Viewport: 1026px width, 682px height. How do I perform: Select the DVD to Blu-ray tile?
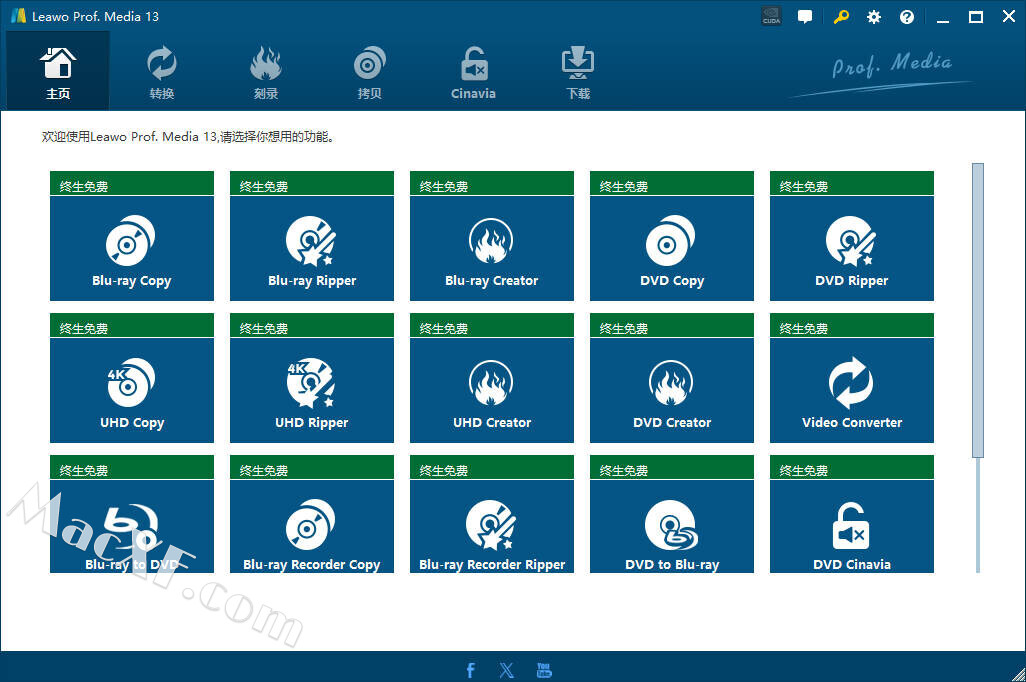coord(672,530)
